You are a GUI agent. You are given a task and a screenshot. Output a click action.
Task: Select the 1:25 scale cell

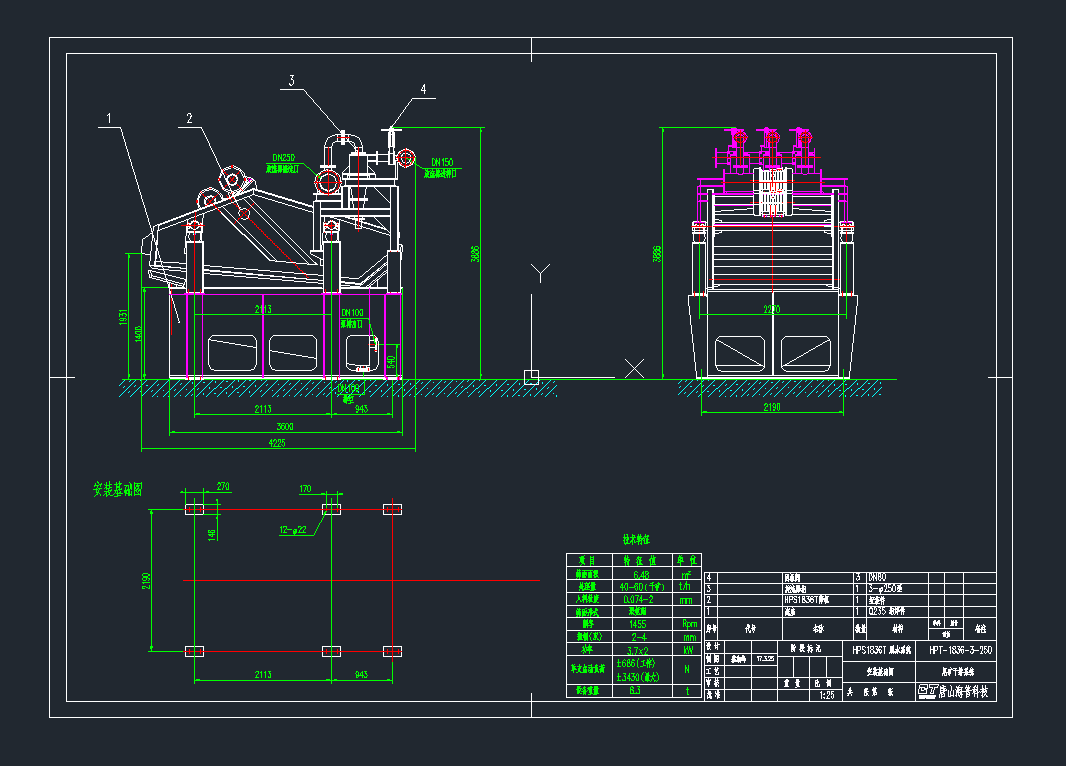pos(826,695)
